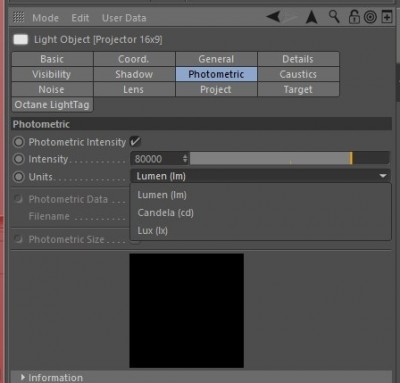Click the up arrow navigation icon
400x383 pixels.
click(x=312, y=17)
